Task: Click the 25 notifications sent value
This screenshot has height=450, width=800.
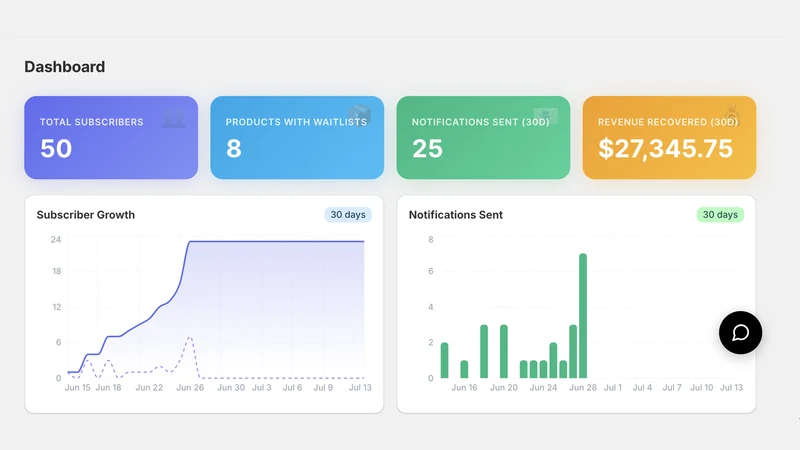Action: (x=428, y=148)
